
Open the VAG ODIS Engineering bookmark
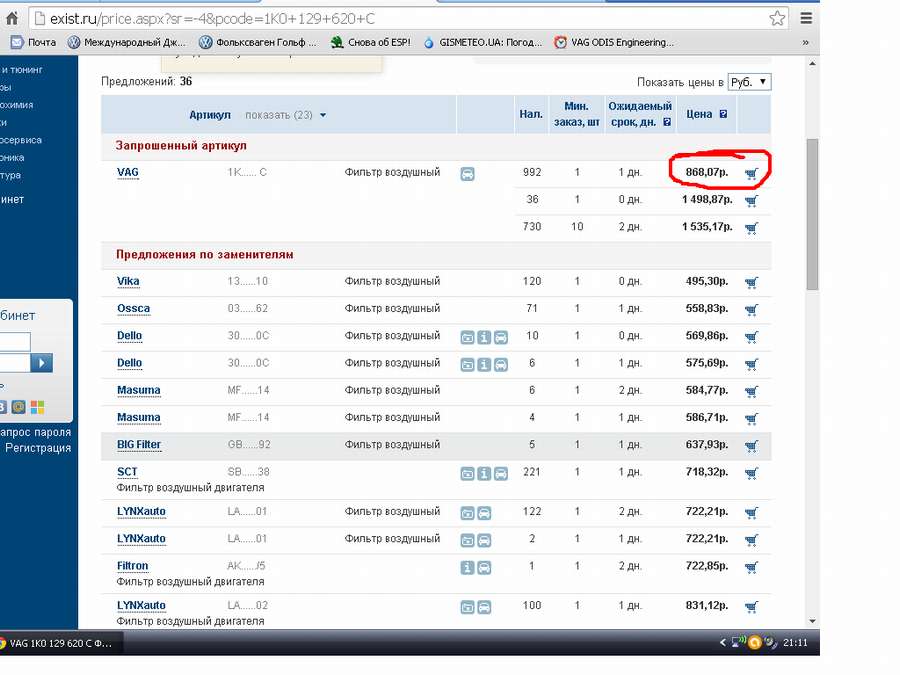coord(614,42)
